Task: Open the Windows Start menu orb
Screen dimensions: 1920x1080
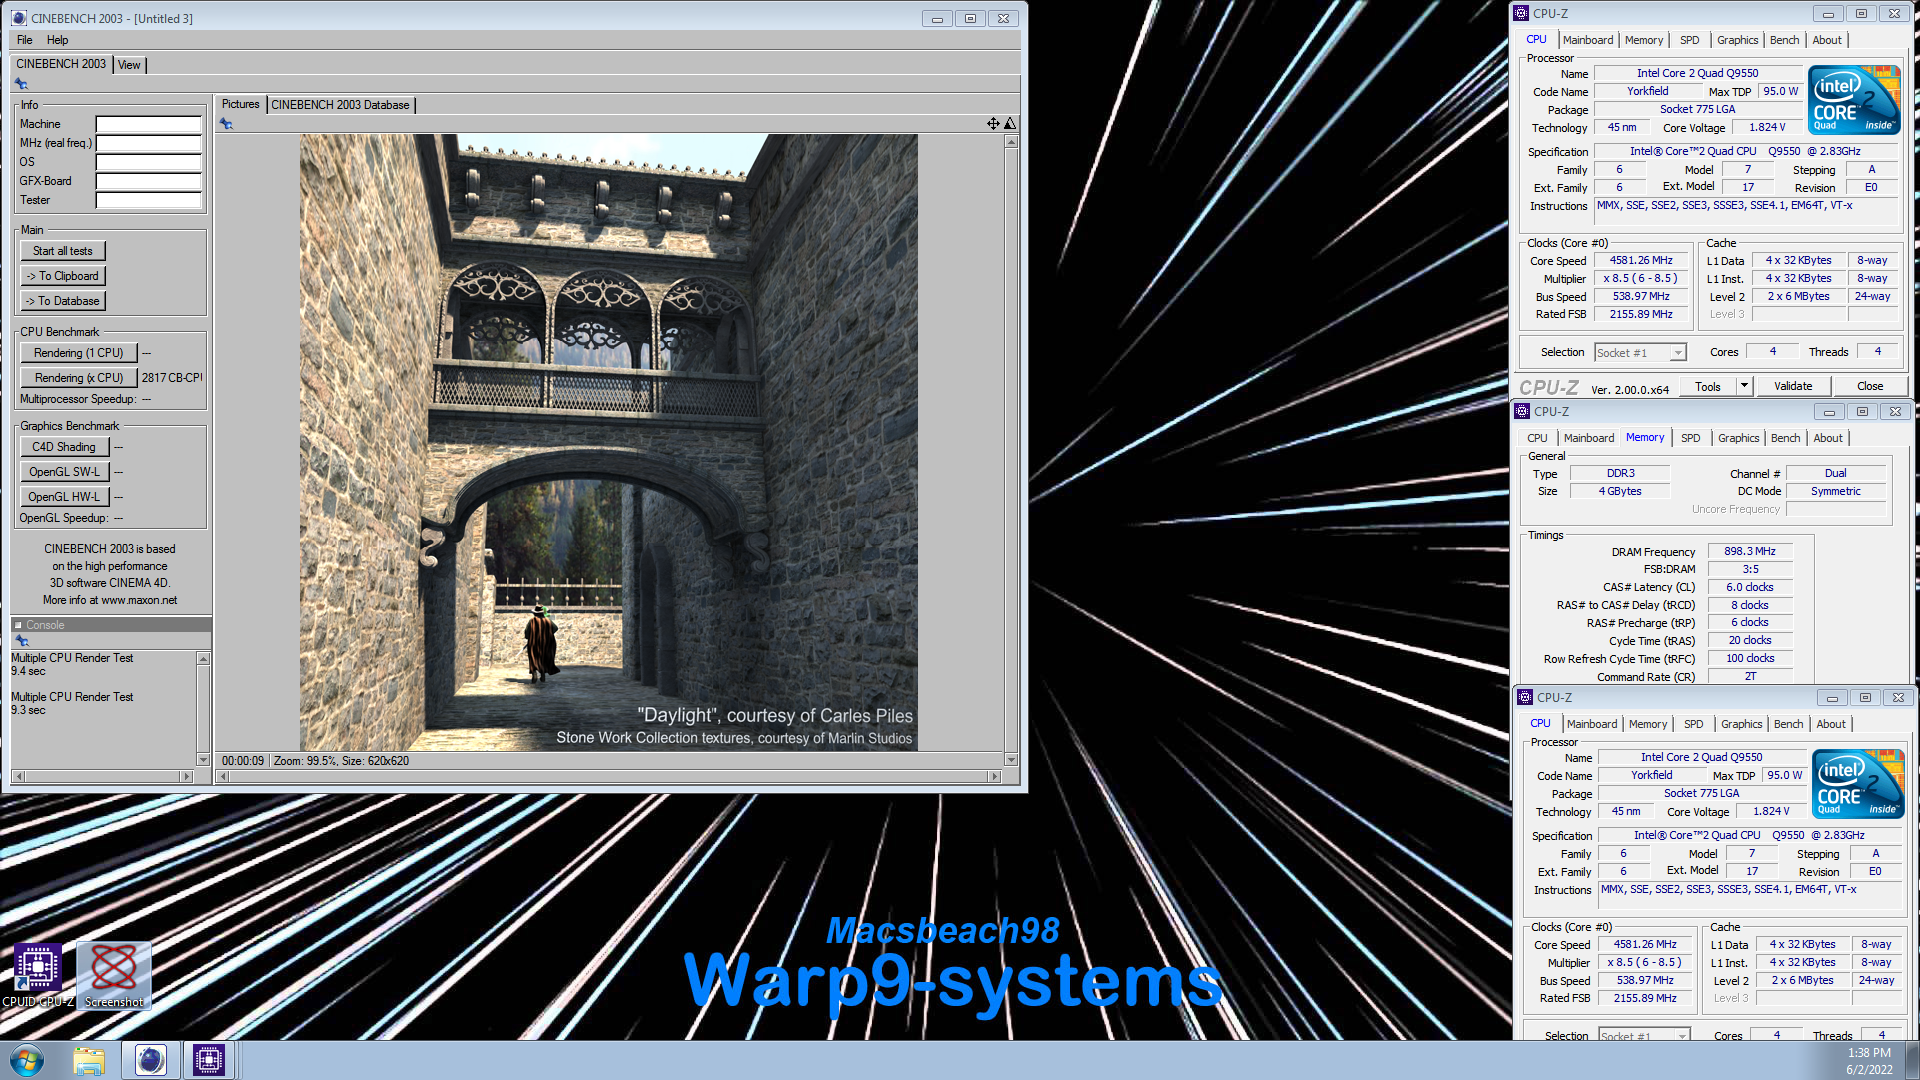Action: pos(27,1060)
